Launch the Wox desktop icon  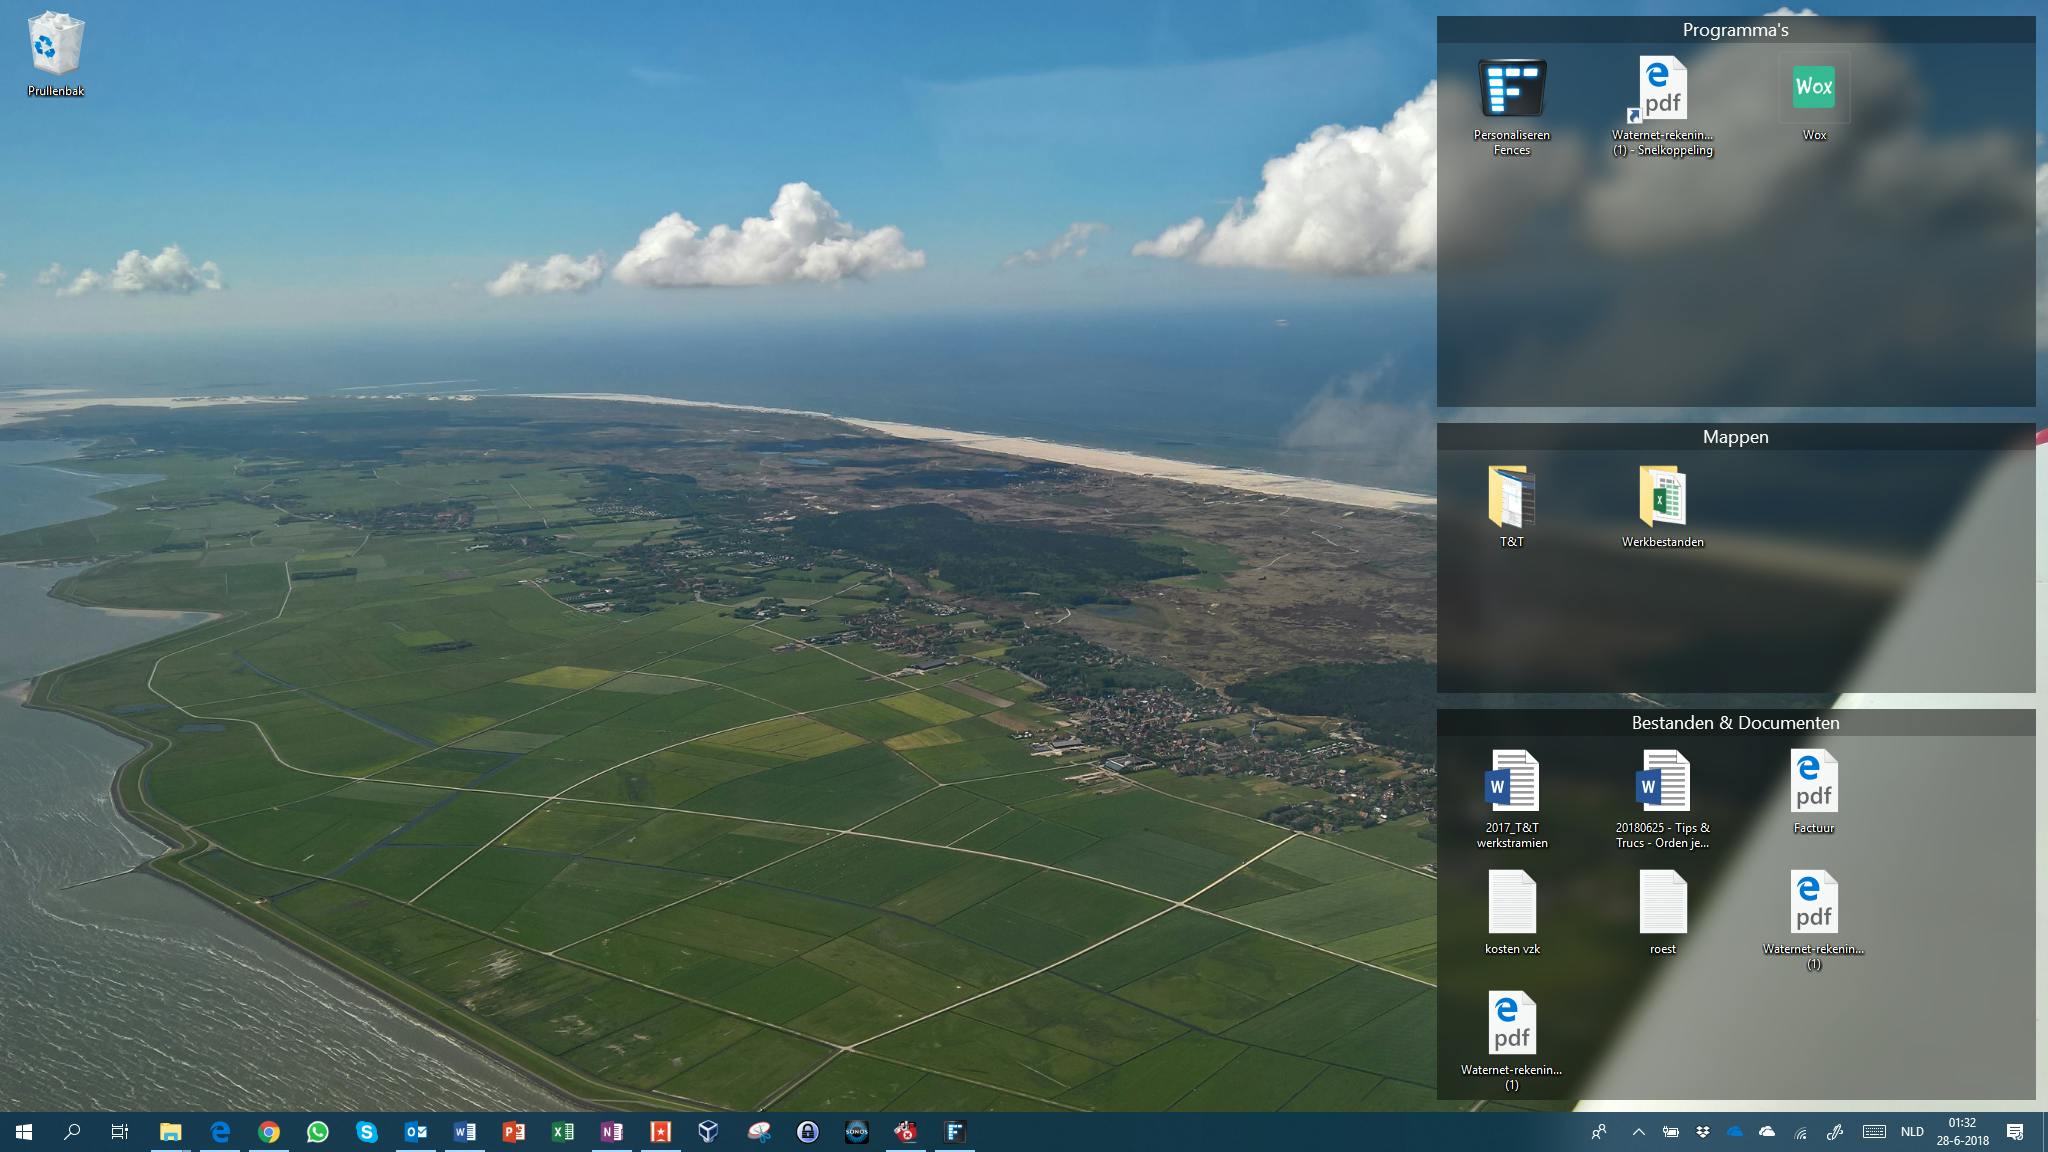1814,89
